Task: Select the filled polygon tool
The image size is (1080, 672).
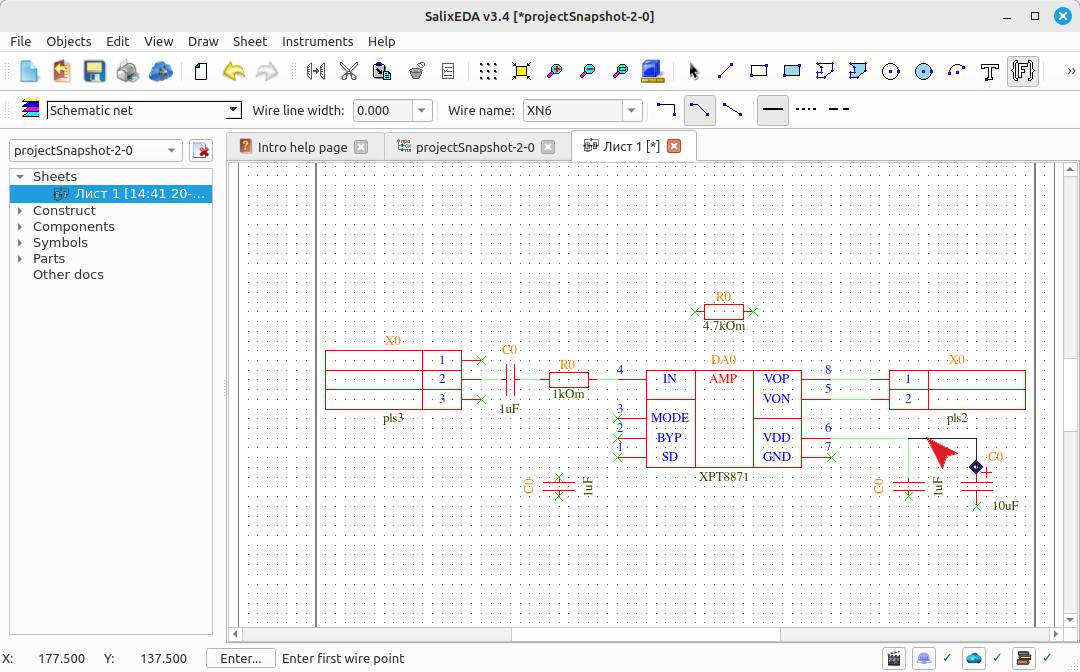Action: pos(858,71)
